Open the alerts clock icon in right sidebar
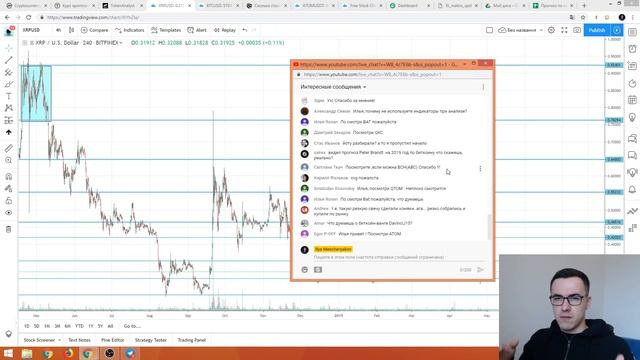Screen dimensions: 640x360 632,49
